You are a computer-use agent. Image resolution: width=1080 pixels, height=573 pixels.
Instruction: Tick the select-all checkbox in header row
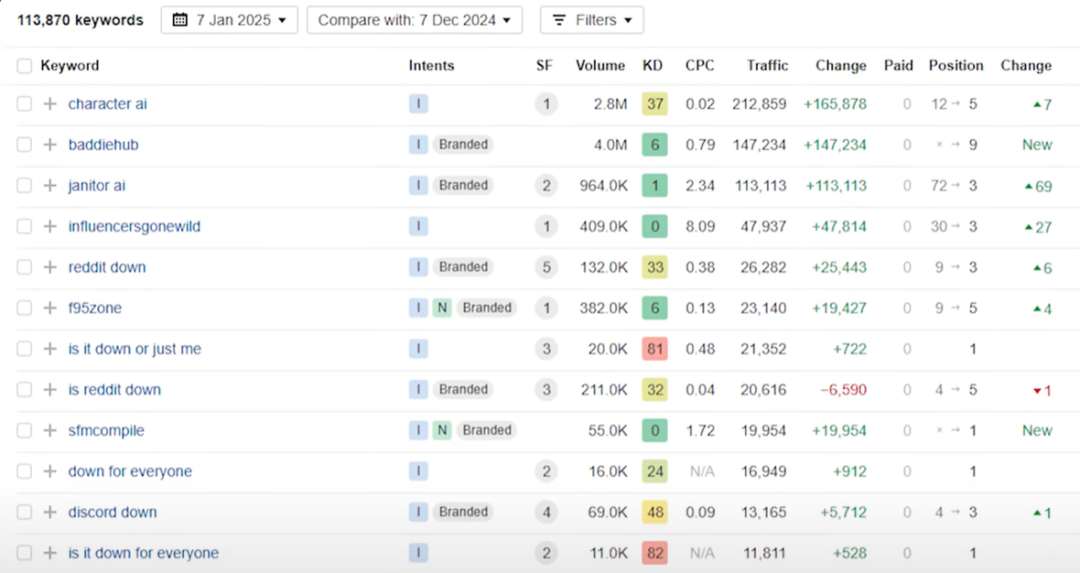(x=24, y=66)
